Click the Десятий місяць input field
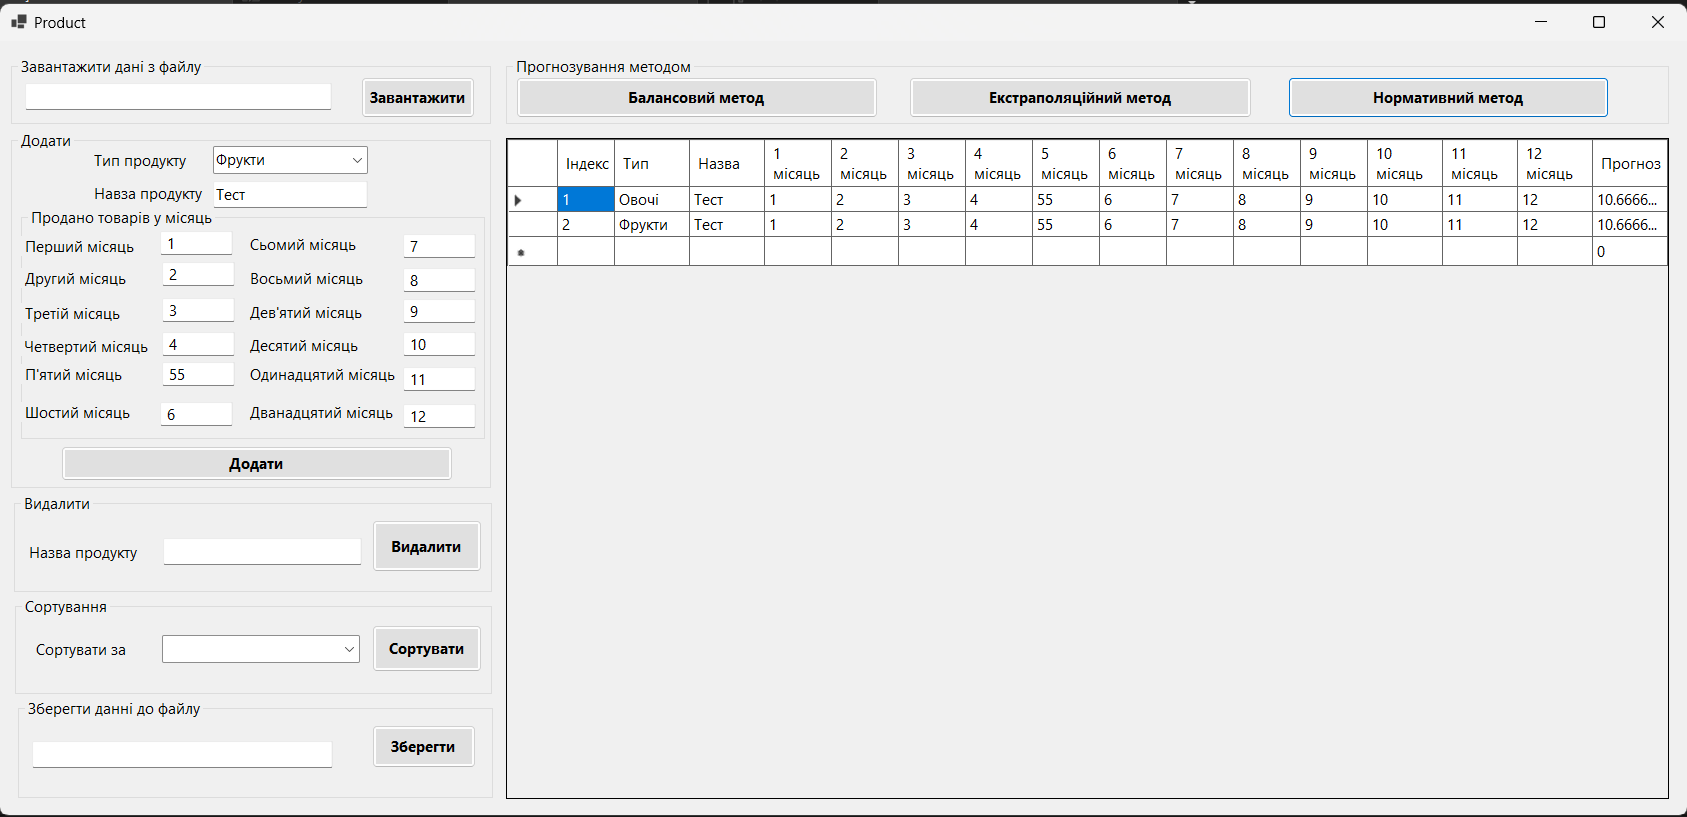1687x817 pixels. tap(439, 345)
